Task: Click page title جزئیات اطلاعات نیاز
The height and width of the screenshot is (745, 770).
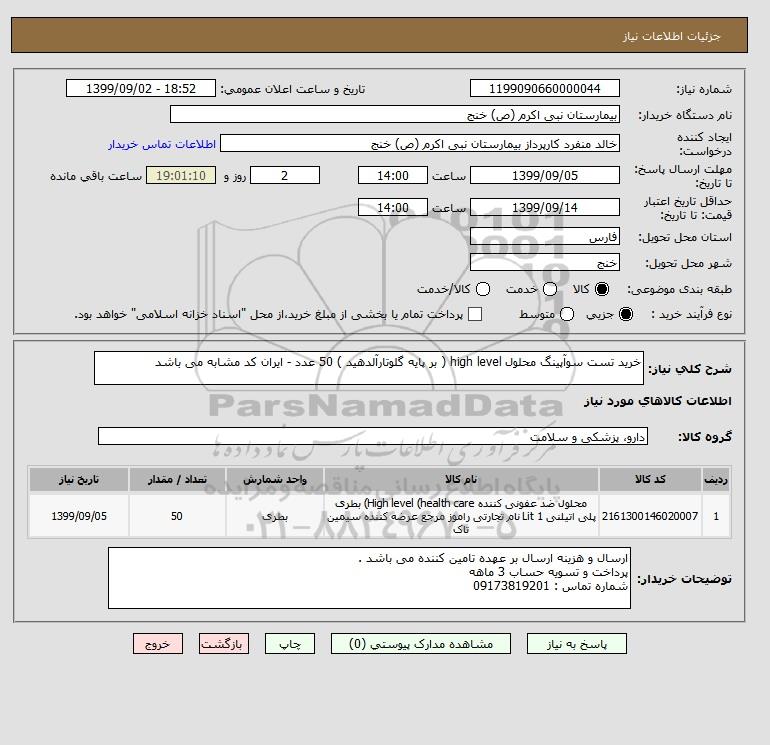Action: coord(671,36)
